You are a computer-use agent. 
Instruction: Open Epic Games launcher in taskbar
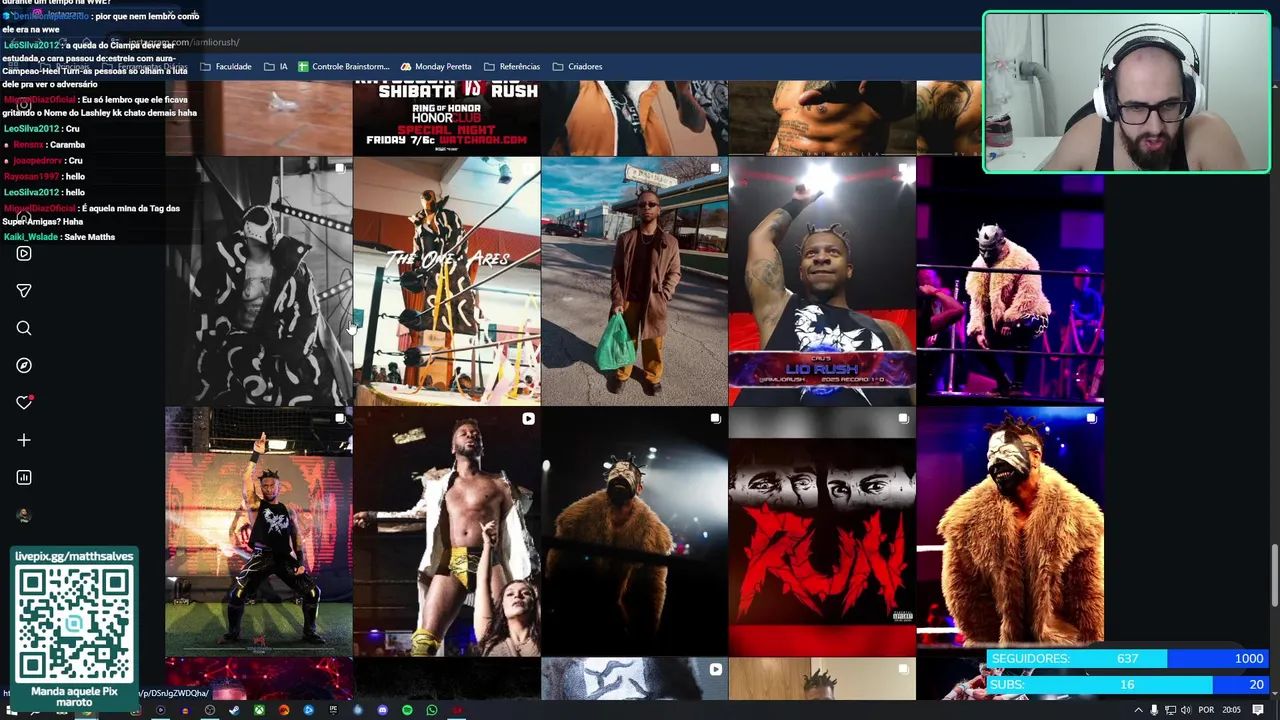[x=333, y=710]
